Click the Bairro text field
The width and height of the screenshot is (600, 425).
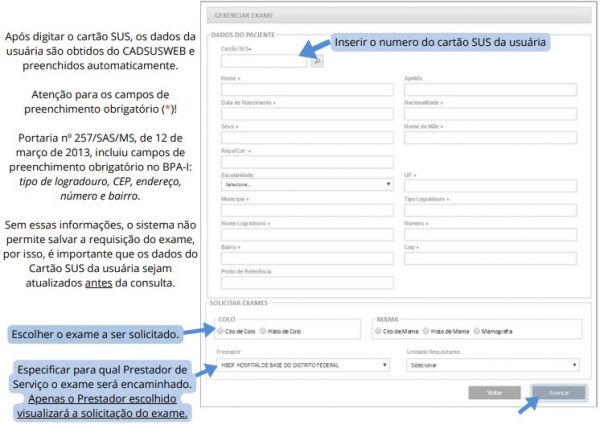[x=306, y=258]
